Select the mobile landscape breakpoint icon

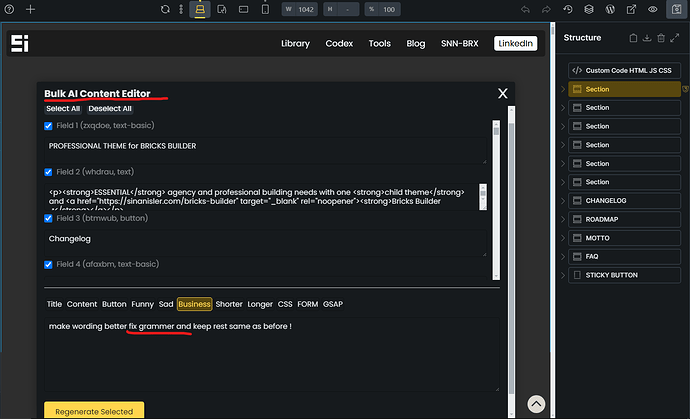tap(243, 9)
